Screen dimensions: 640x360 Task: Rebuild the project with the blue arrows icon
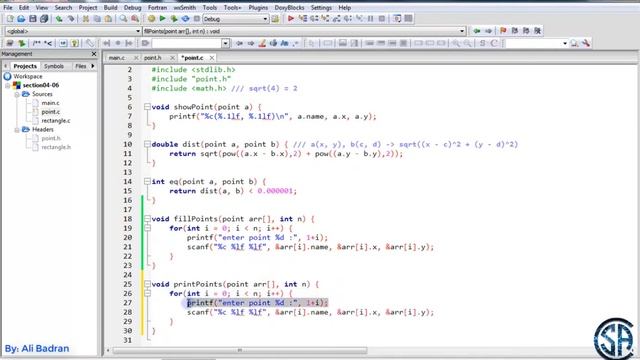pos(185,19)
